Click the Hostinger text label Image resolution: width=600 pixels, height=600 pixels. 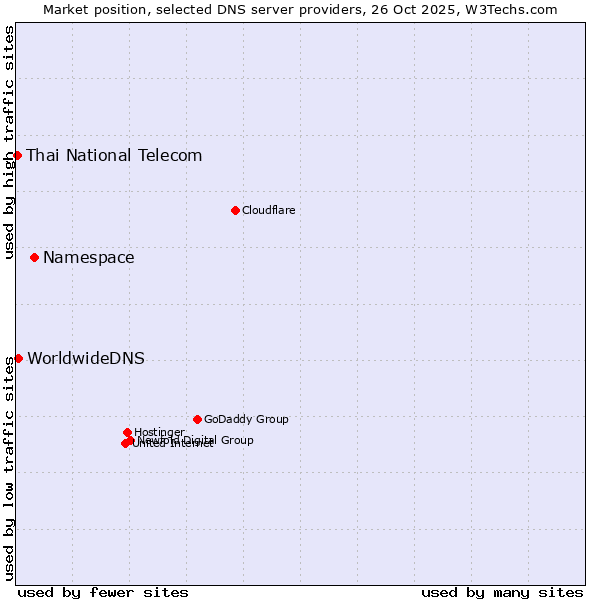coord(159,432)
